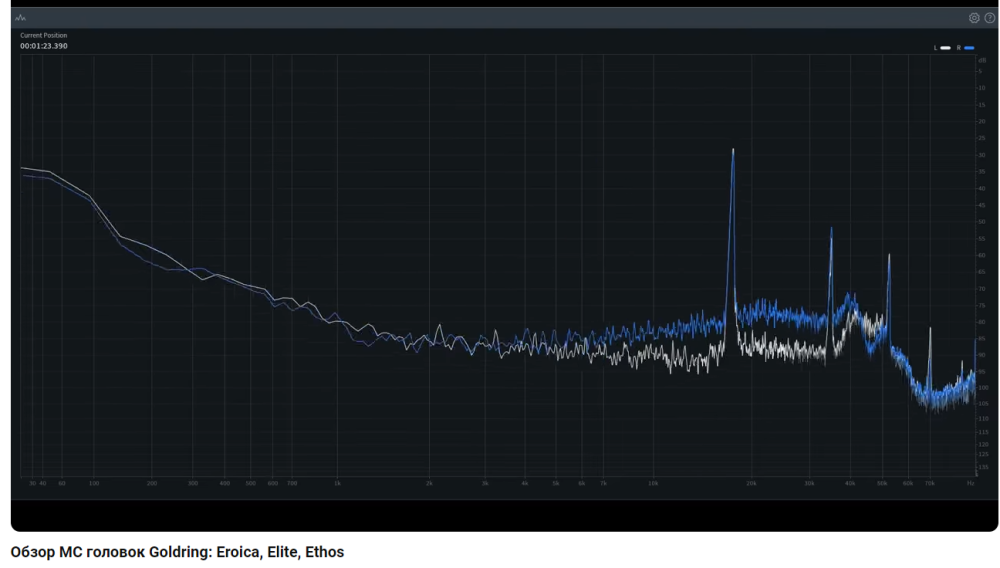Viewport: 1000px width, 568px height.
Task: Click the dB unit label on scale
Action: click(x=982, y=61)
